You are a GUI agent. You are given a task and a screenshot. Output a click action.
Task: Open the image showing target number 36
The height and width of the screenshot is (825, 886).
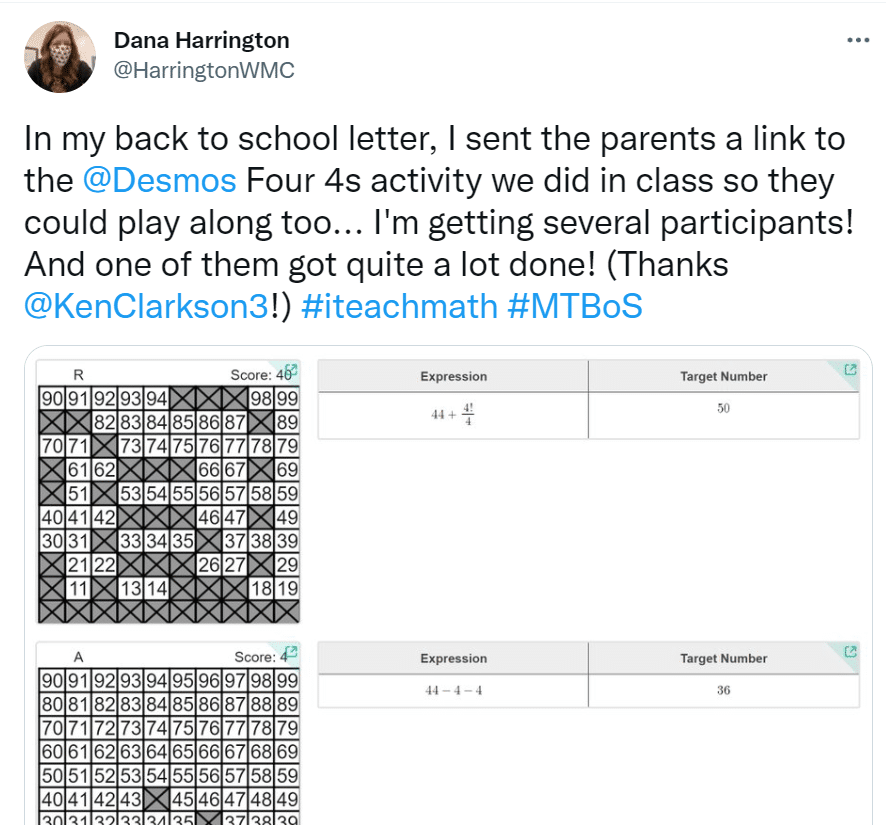tap(588, 675)
